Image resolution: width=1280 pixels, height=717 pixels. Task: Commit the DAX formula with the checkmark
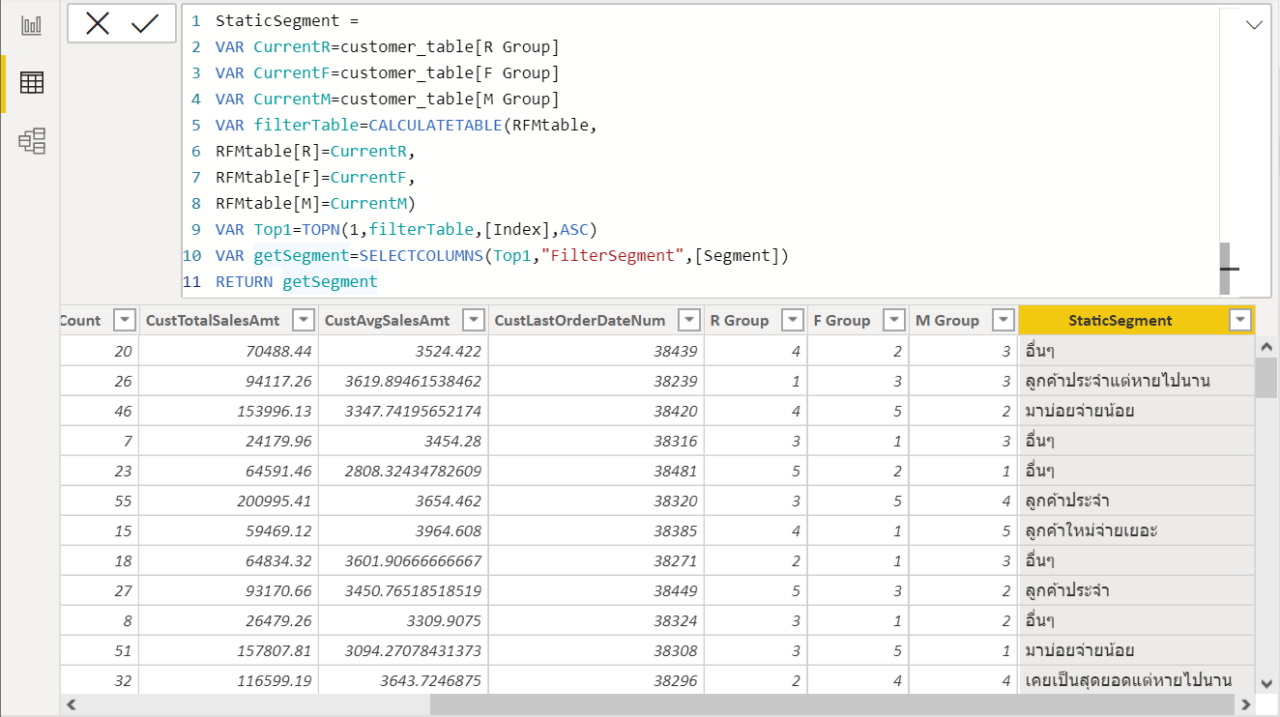coord(143,25)
